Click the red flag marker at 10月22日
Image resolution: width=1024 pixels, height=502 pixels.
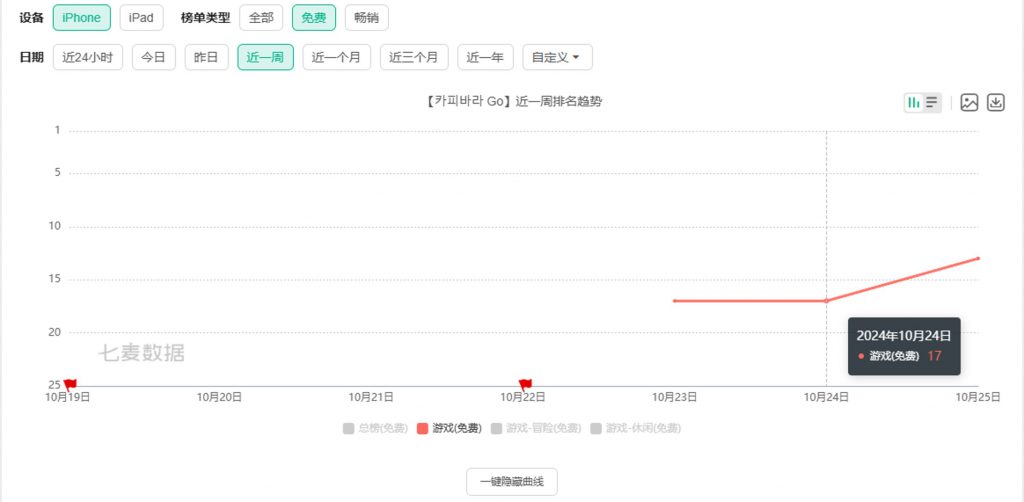(525, 384)
